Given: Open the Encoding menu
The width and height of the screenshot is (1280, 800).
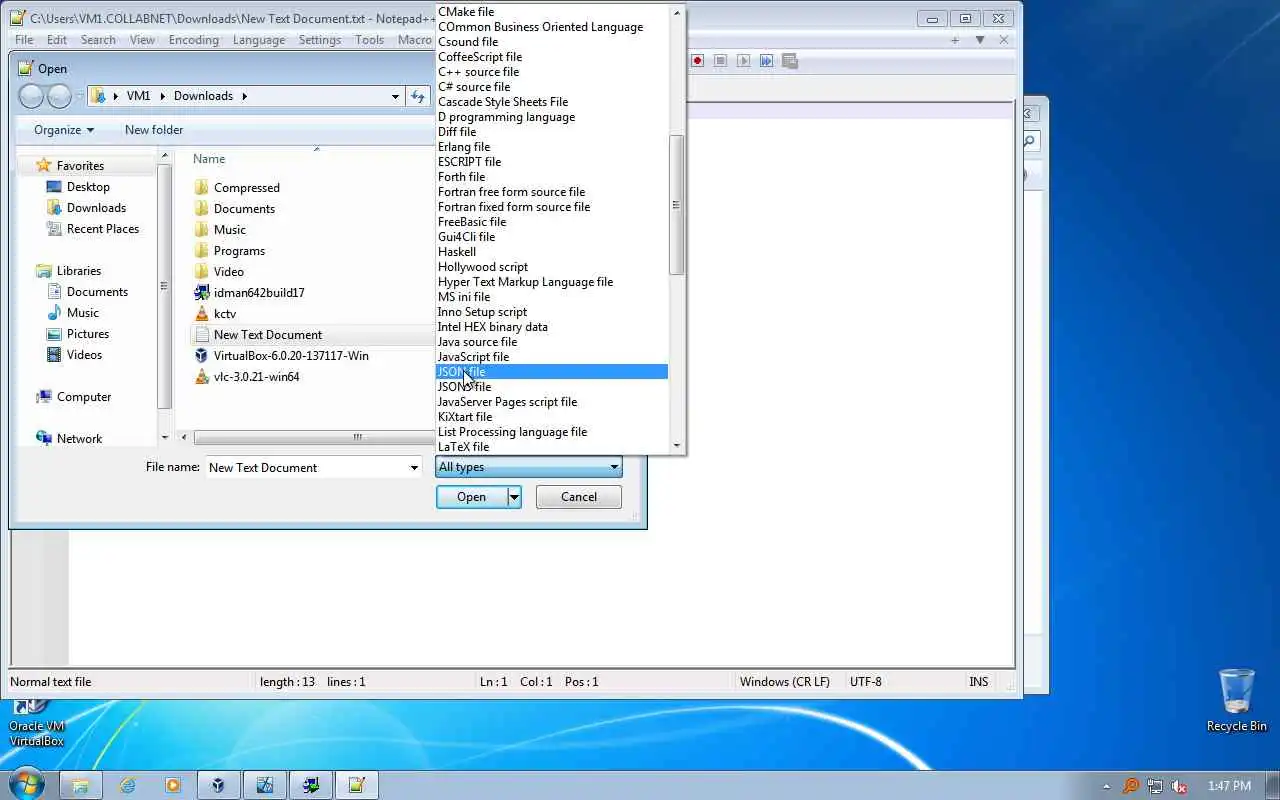Looking at the screenshot, I should point(193,40).
